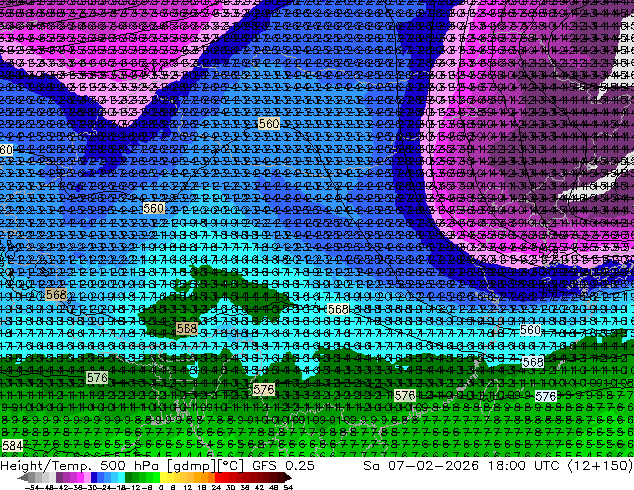634x490 pixels.
Task: Click the left gray arrow end of legend
Action: point(23,477)
